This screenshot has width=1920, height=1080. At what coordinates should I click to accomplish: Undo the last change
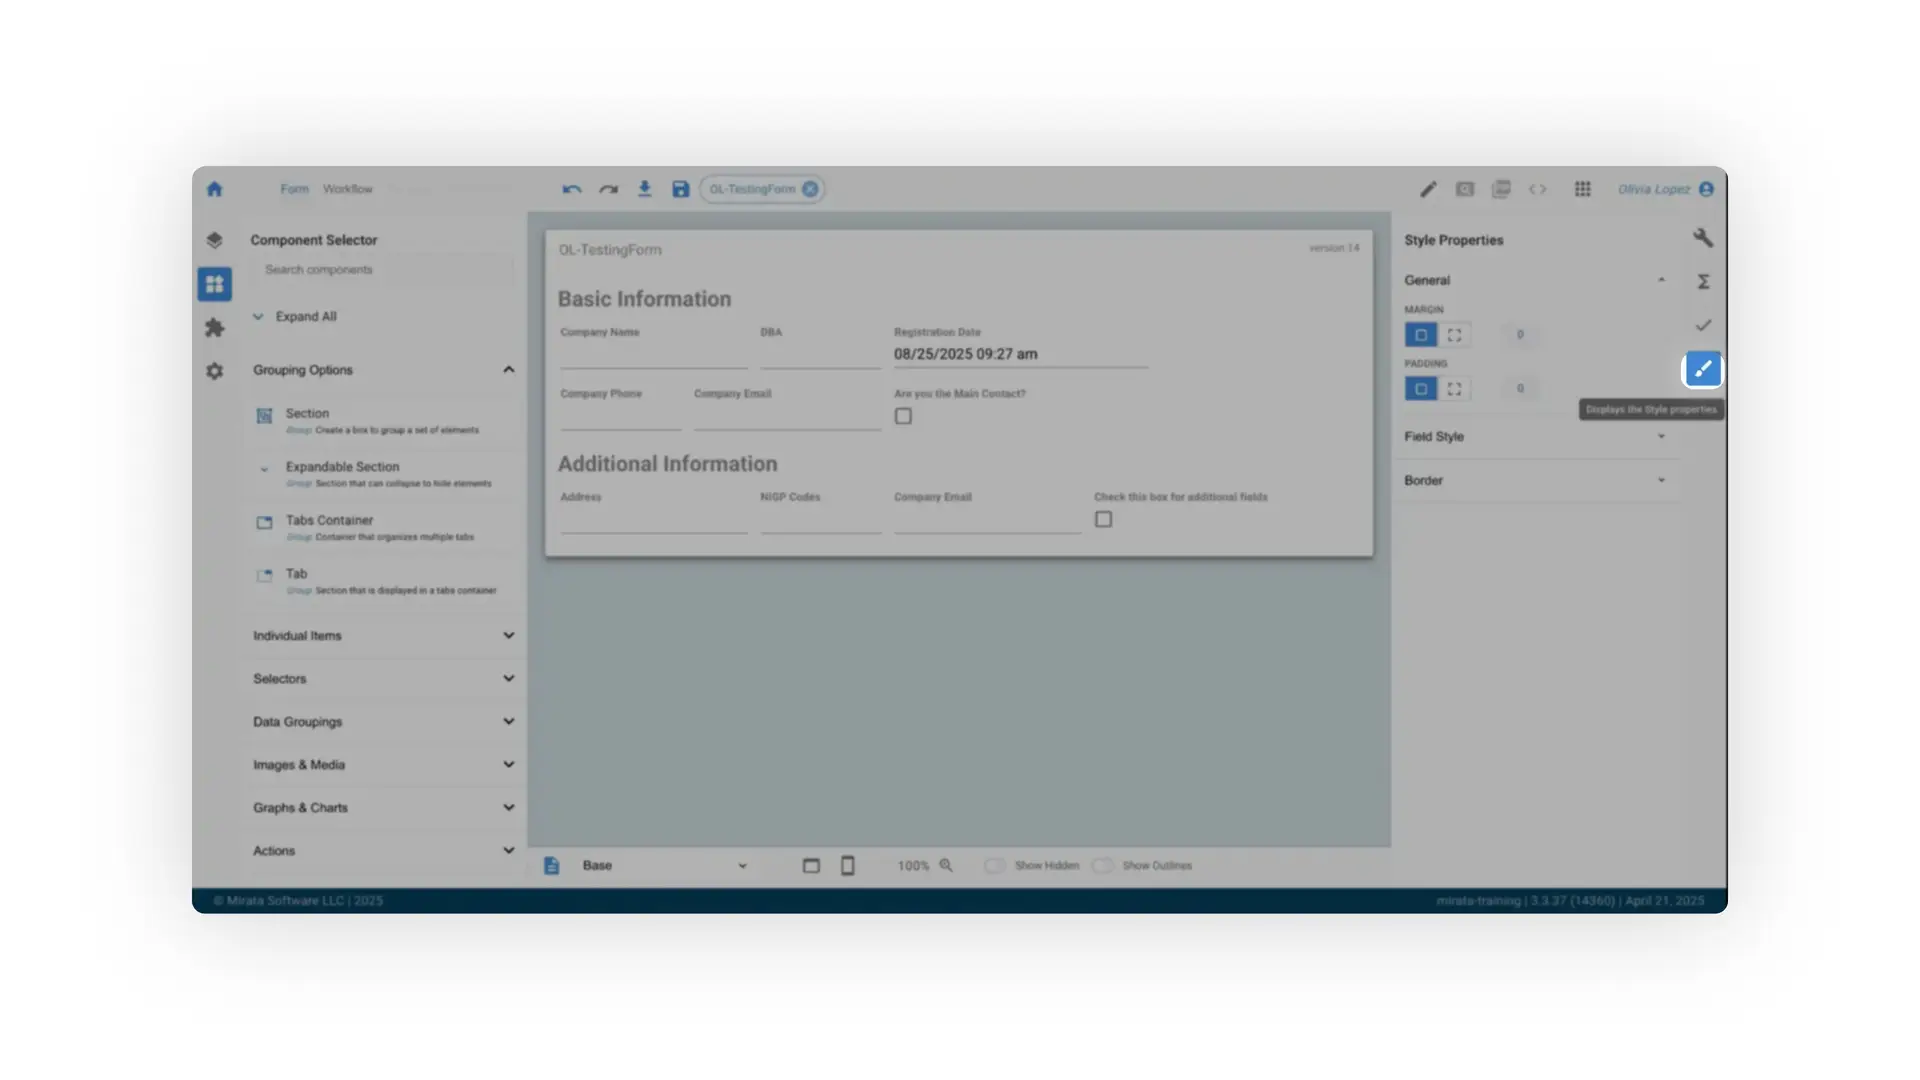(571, 188)
